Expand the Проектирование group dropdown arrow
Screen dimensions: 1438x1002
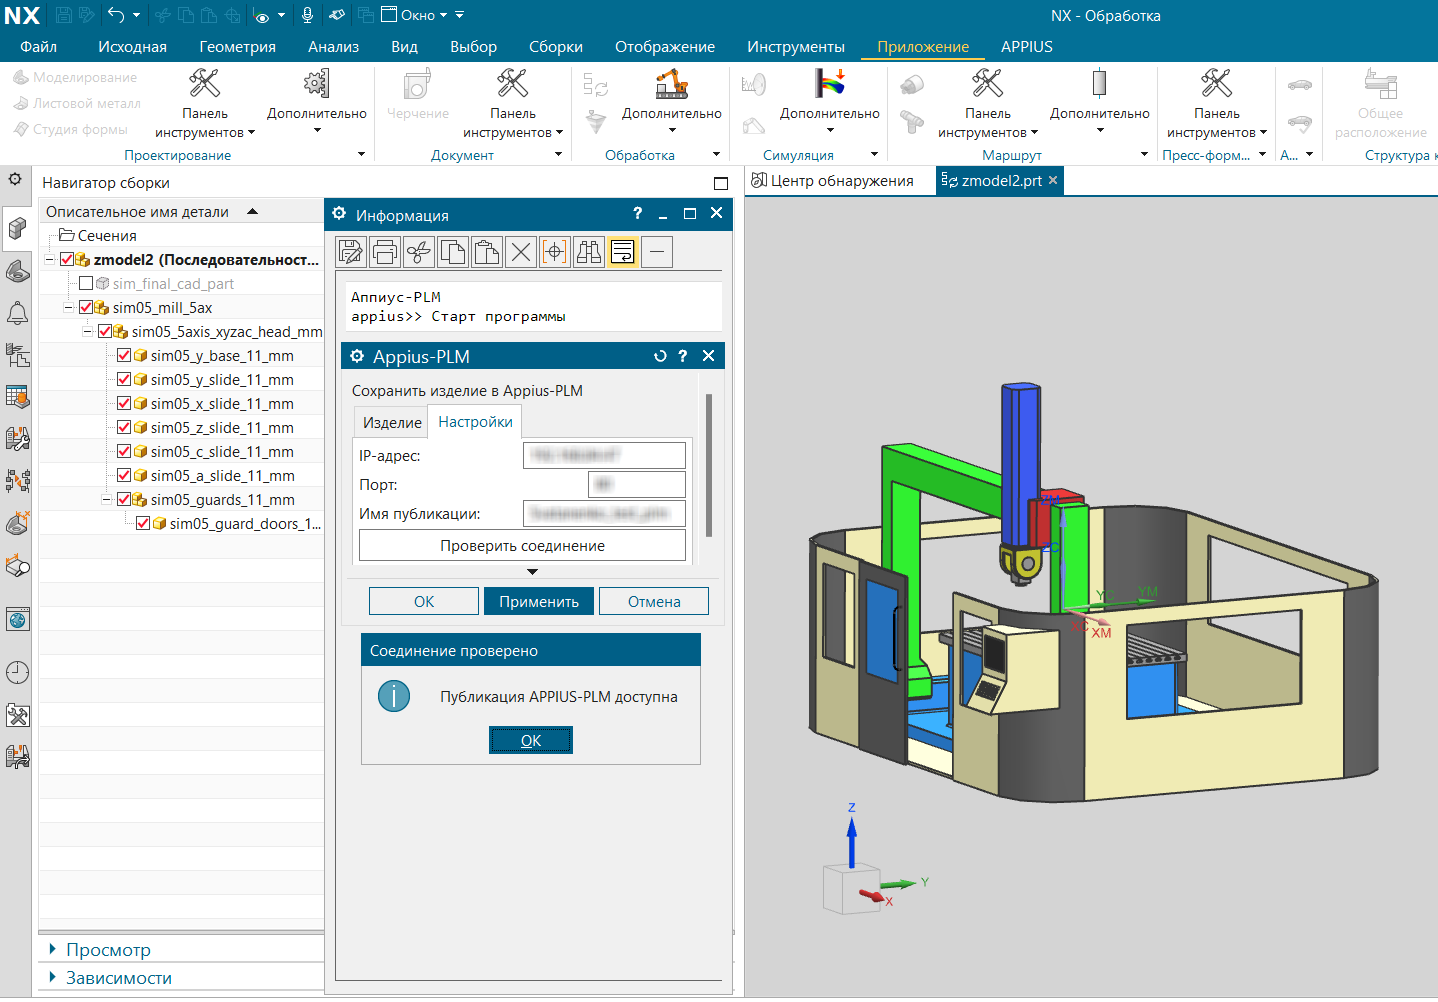pos(361,155)
